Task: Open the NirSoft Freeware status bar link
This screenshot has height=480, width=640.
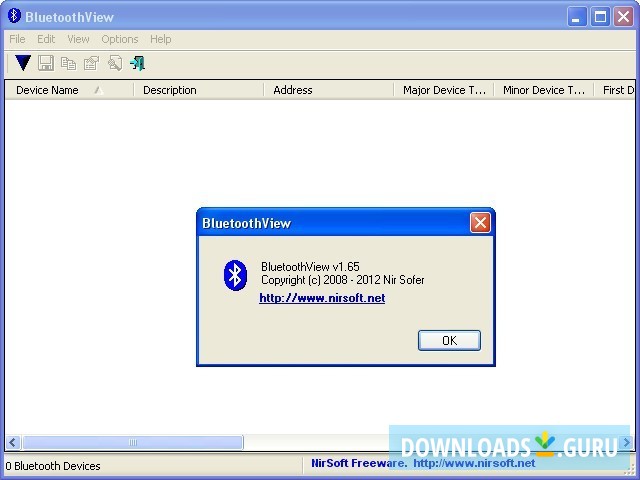Action: (x=423, y=463)
